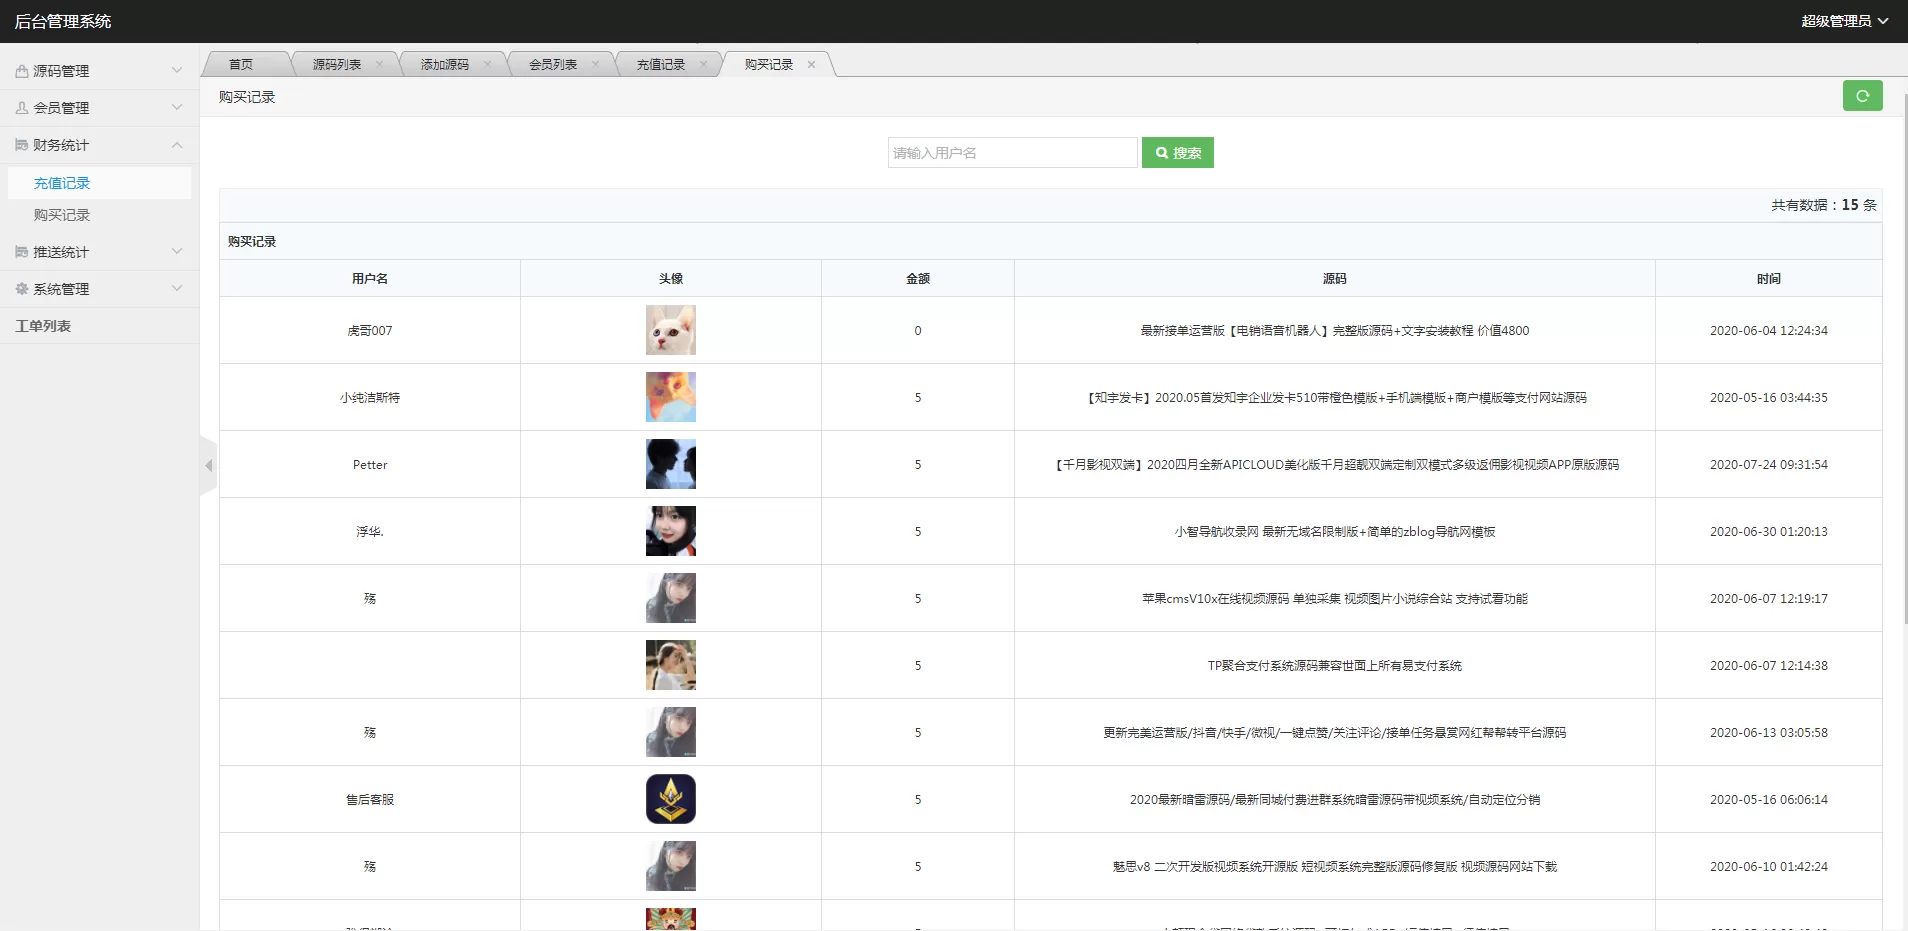Expand the 源码管理 sidebar section

[176, 70]
